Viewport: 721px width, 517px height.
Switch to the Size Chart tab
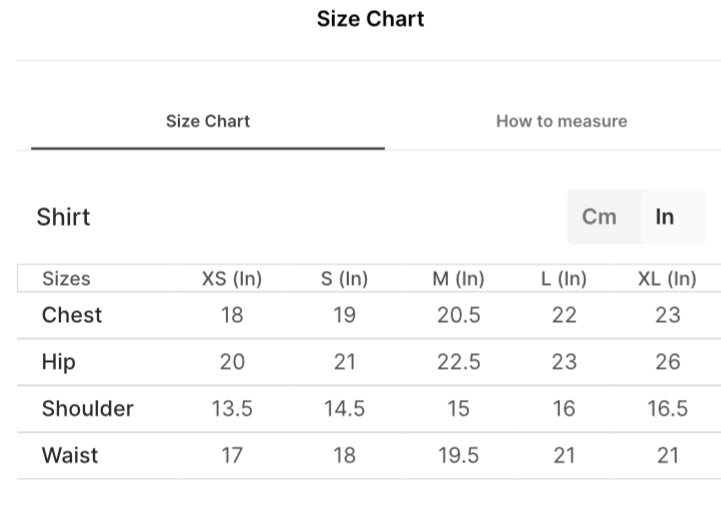pyautogui.click(x=208, y=121)
